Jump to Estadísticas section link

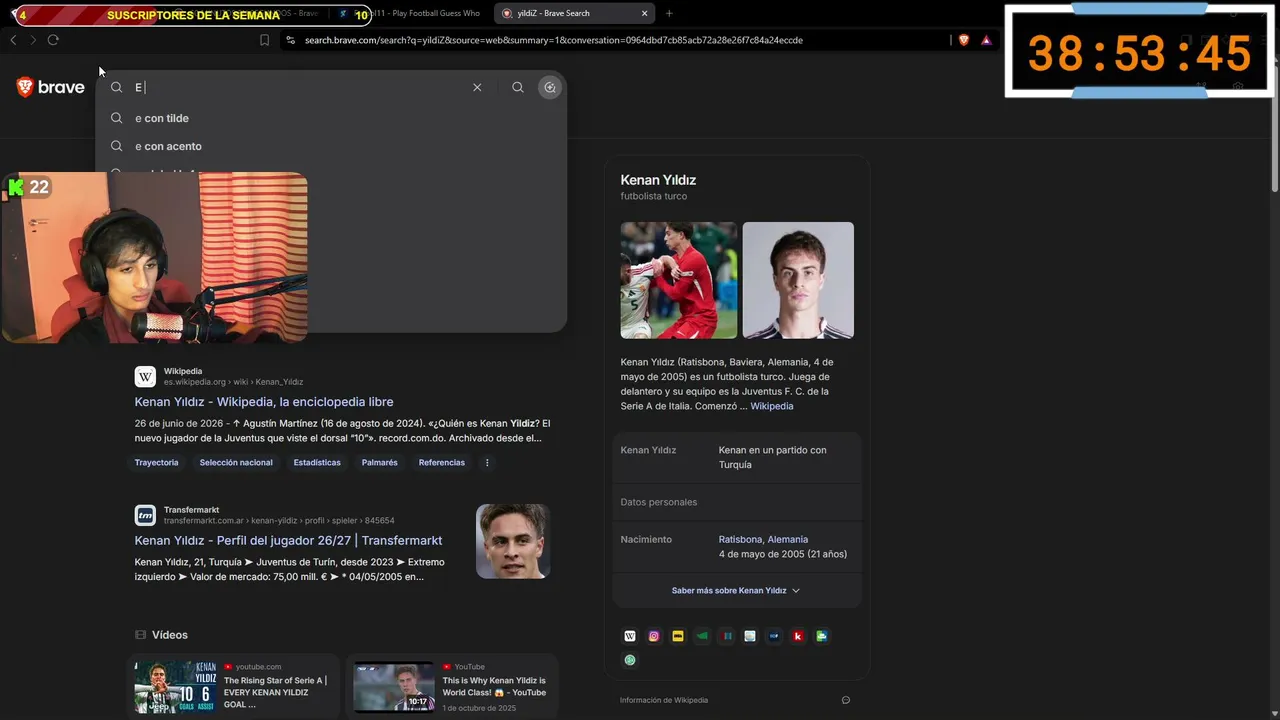317,463
